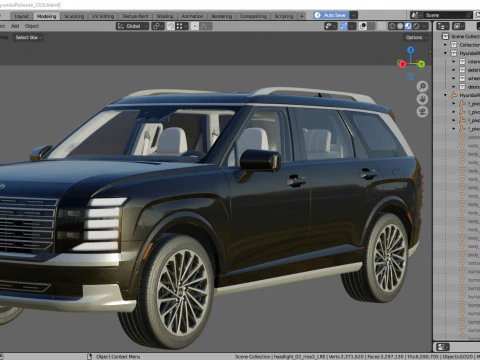Add a new workspace with plus button
This screenshot has width=480, height=360.
[301, 16]
